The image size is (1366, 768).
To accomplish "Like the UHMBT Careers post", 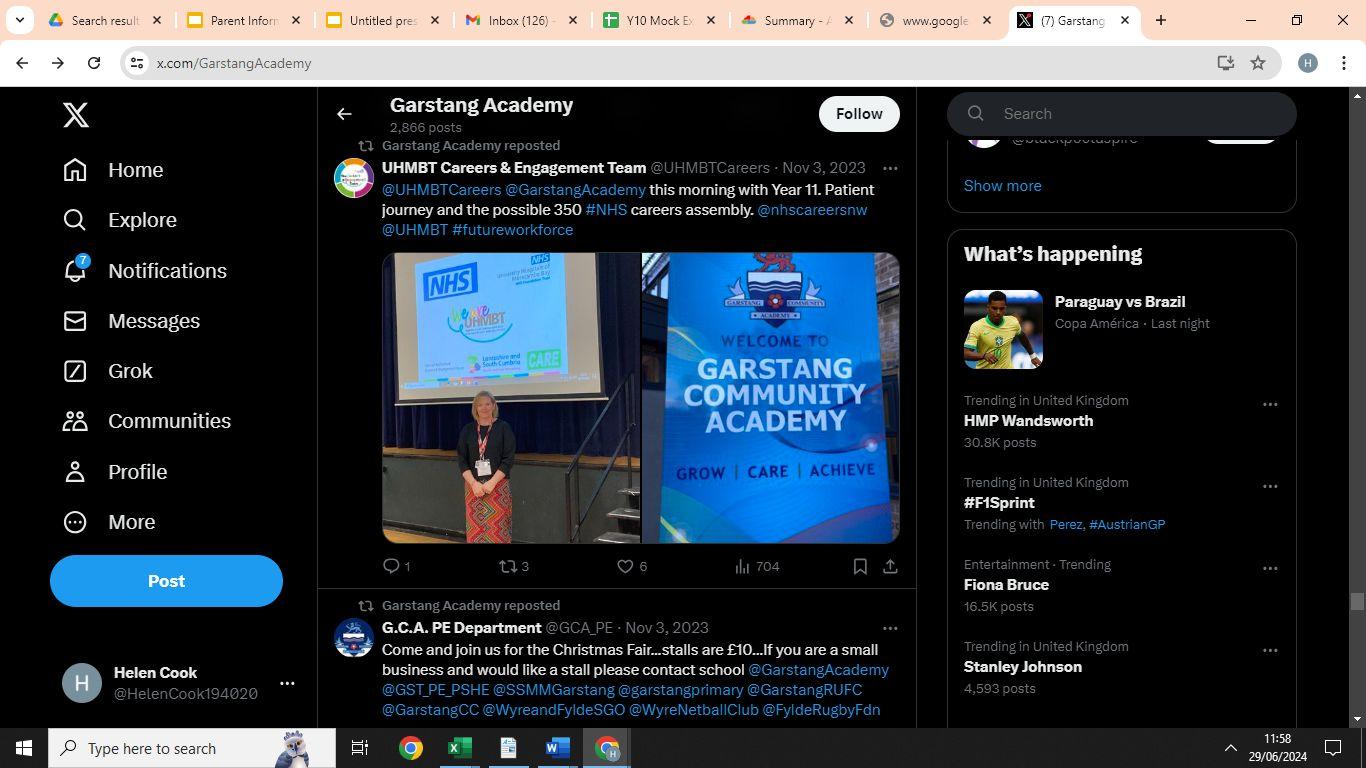I will click(x=632, y=566).
